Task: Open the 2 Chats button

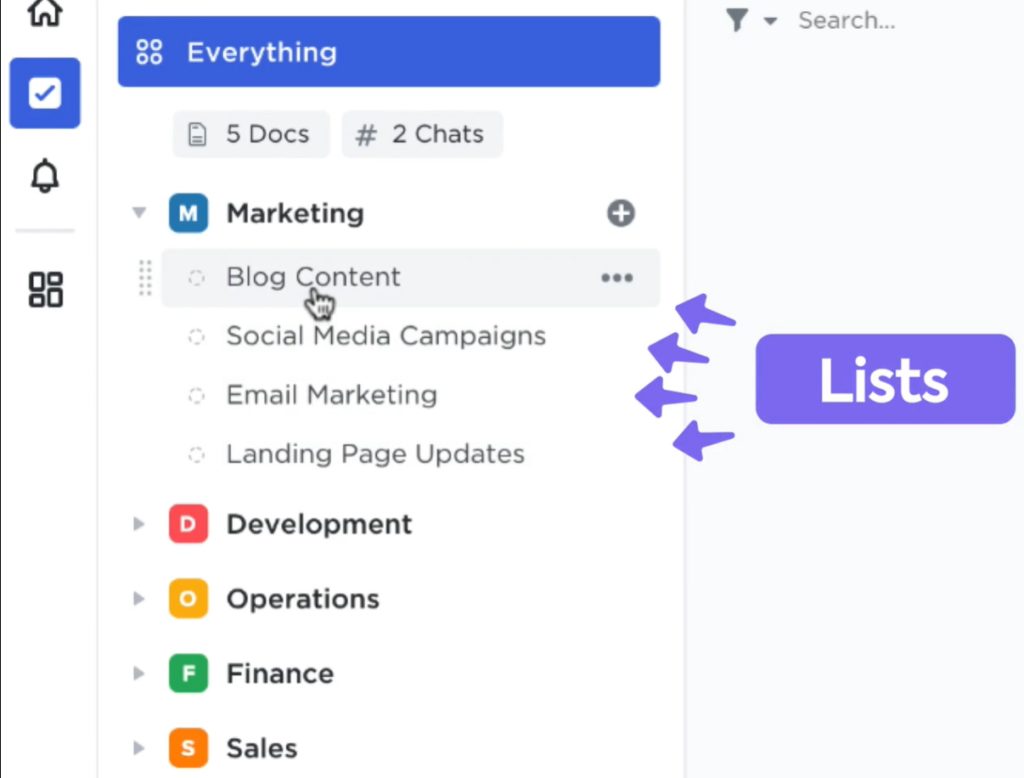Action: pyautogui.click(x=422, y=135)
